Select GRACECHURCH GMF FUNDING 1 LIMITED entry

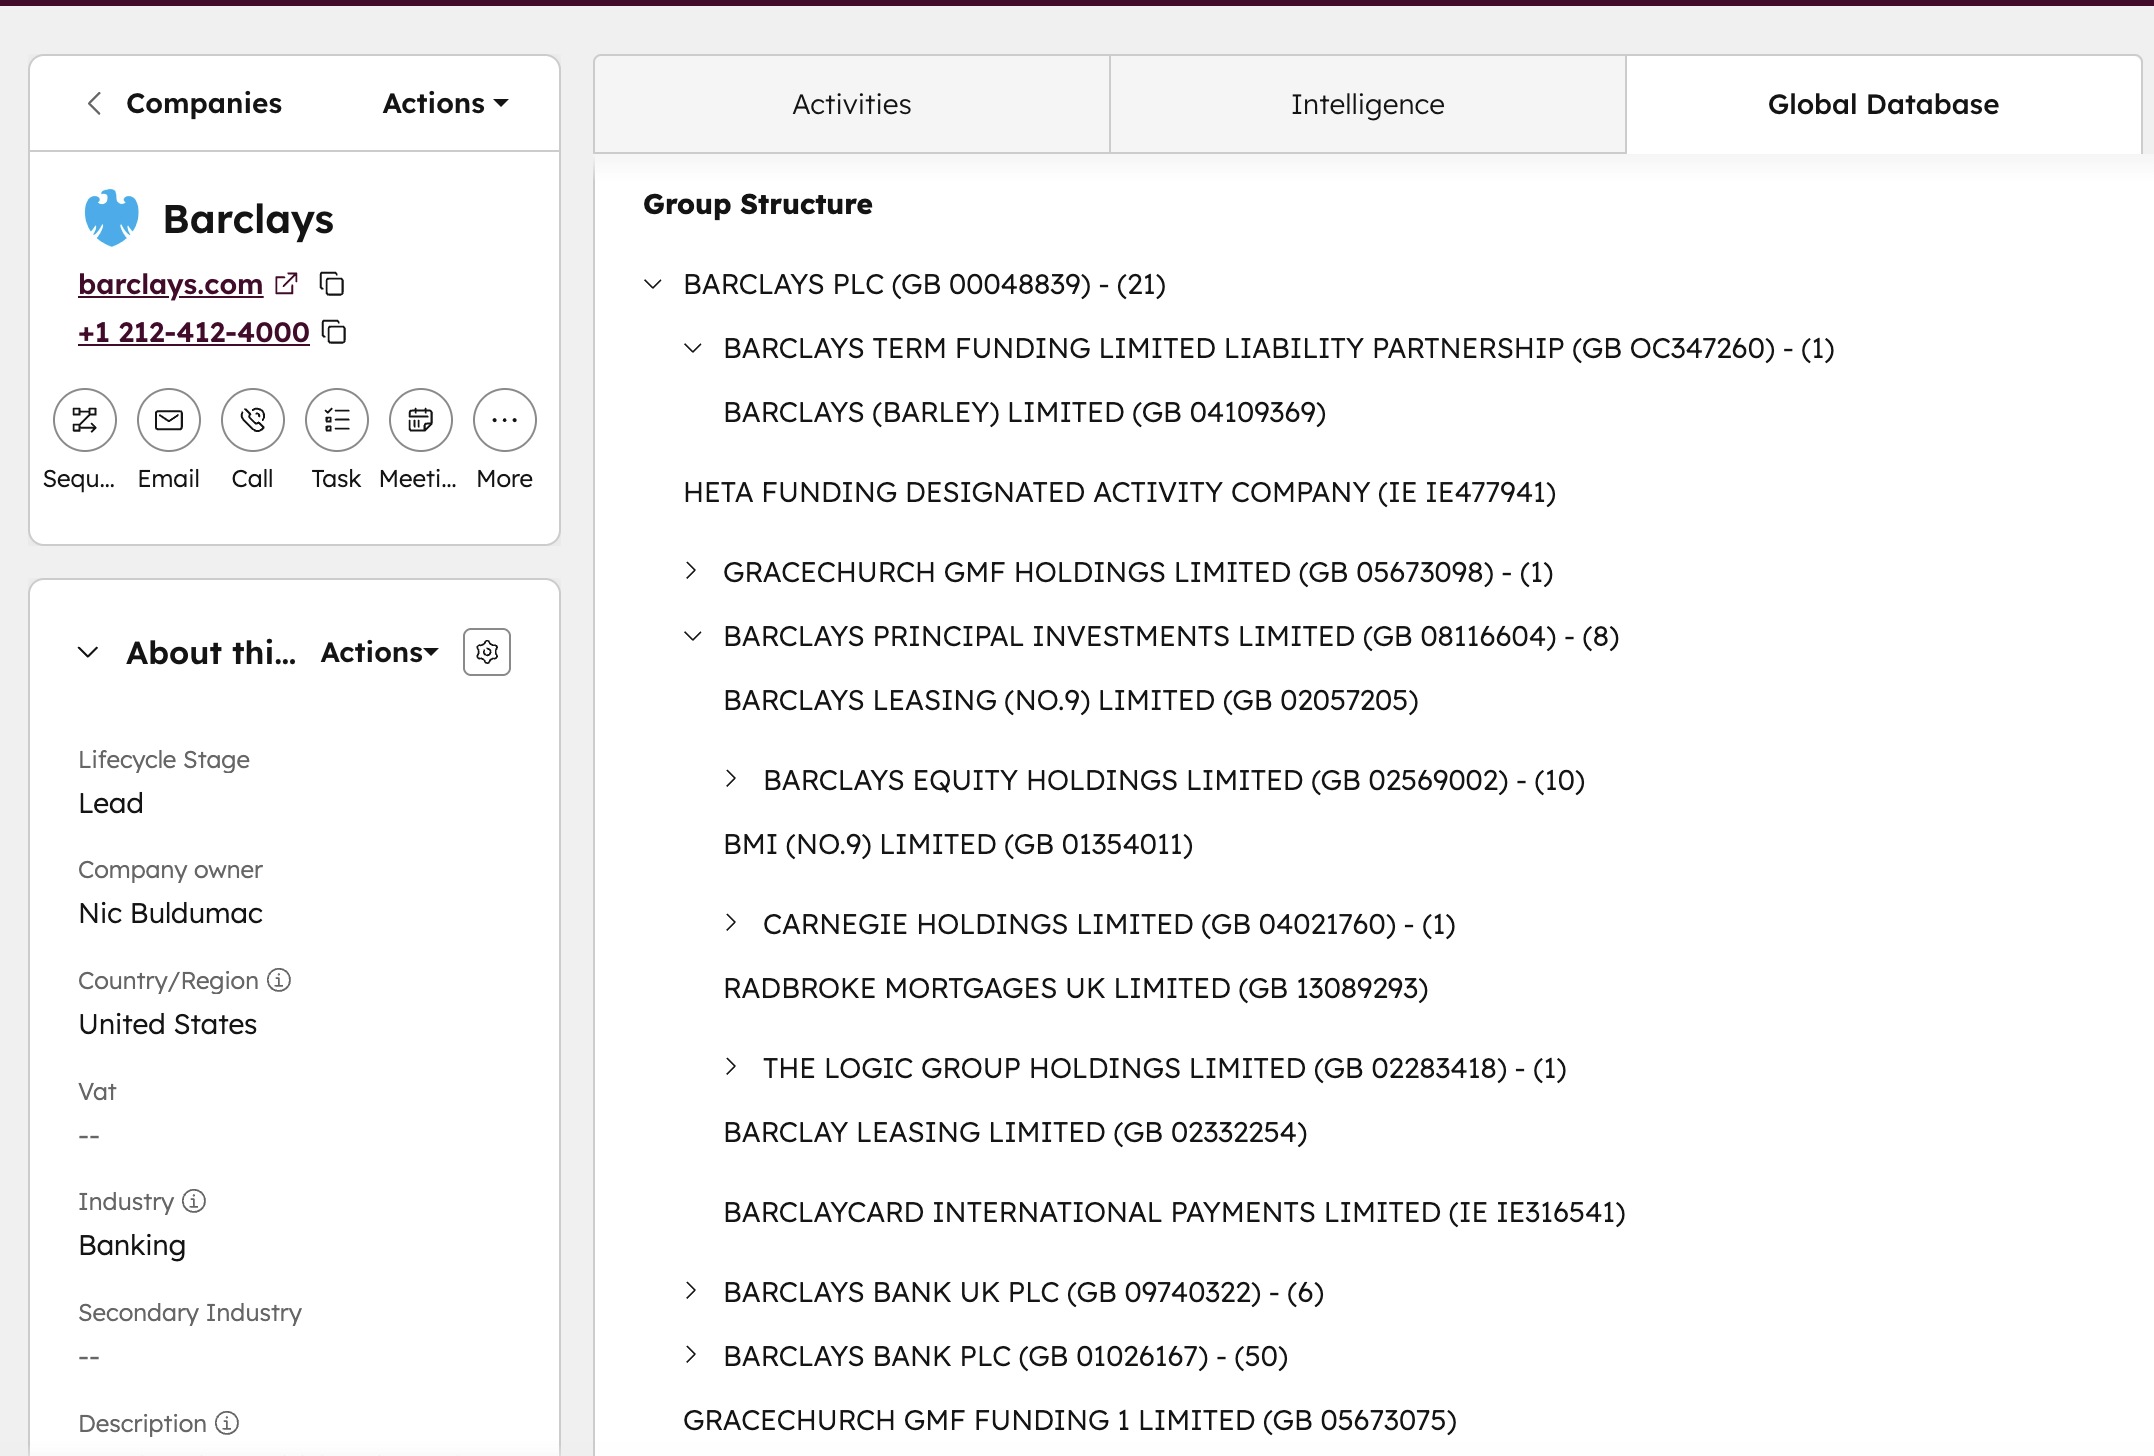click(x=1070, y=1420)
